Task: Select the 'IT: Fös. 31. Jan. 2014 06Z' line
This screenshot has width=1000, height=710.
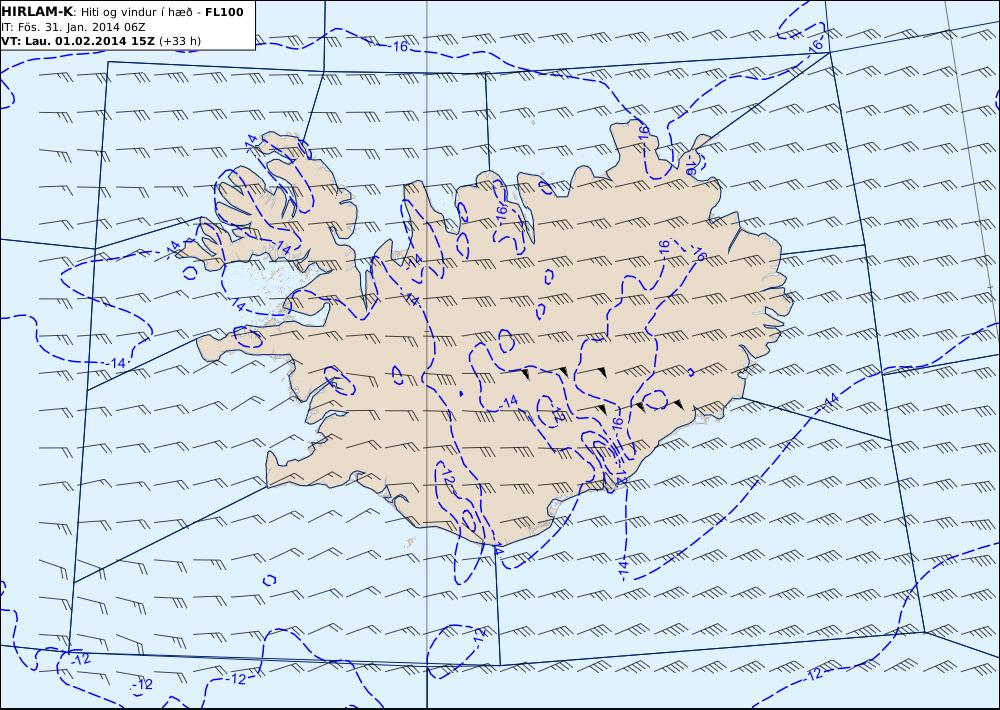Action: (x=73, y=27)
